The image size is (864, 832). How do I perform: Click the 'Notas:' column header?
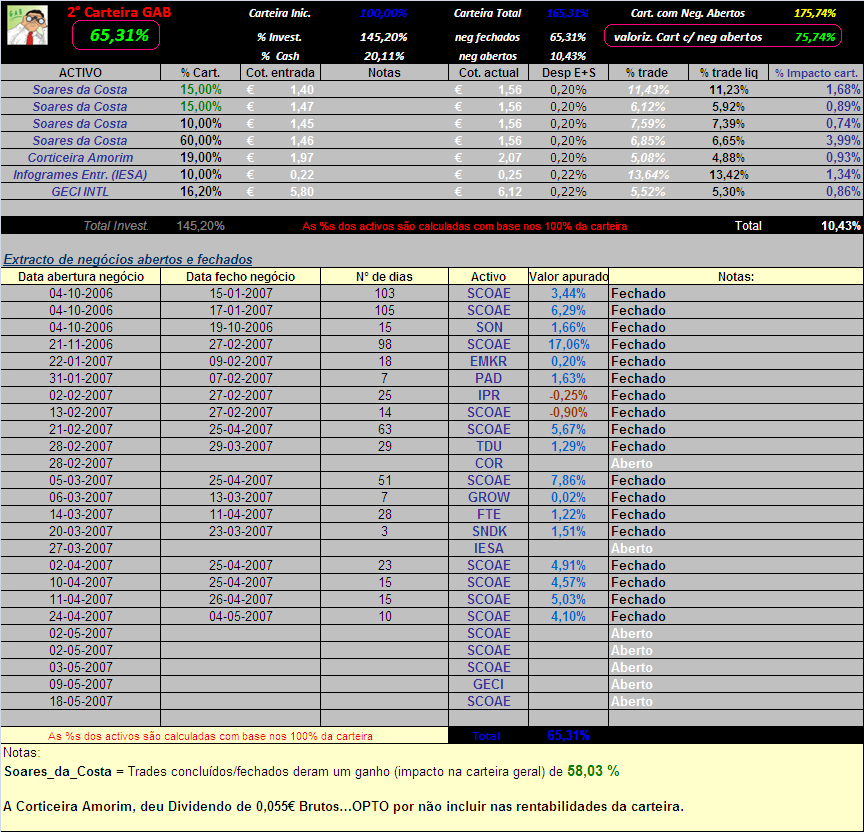point(736,277)
